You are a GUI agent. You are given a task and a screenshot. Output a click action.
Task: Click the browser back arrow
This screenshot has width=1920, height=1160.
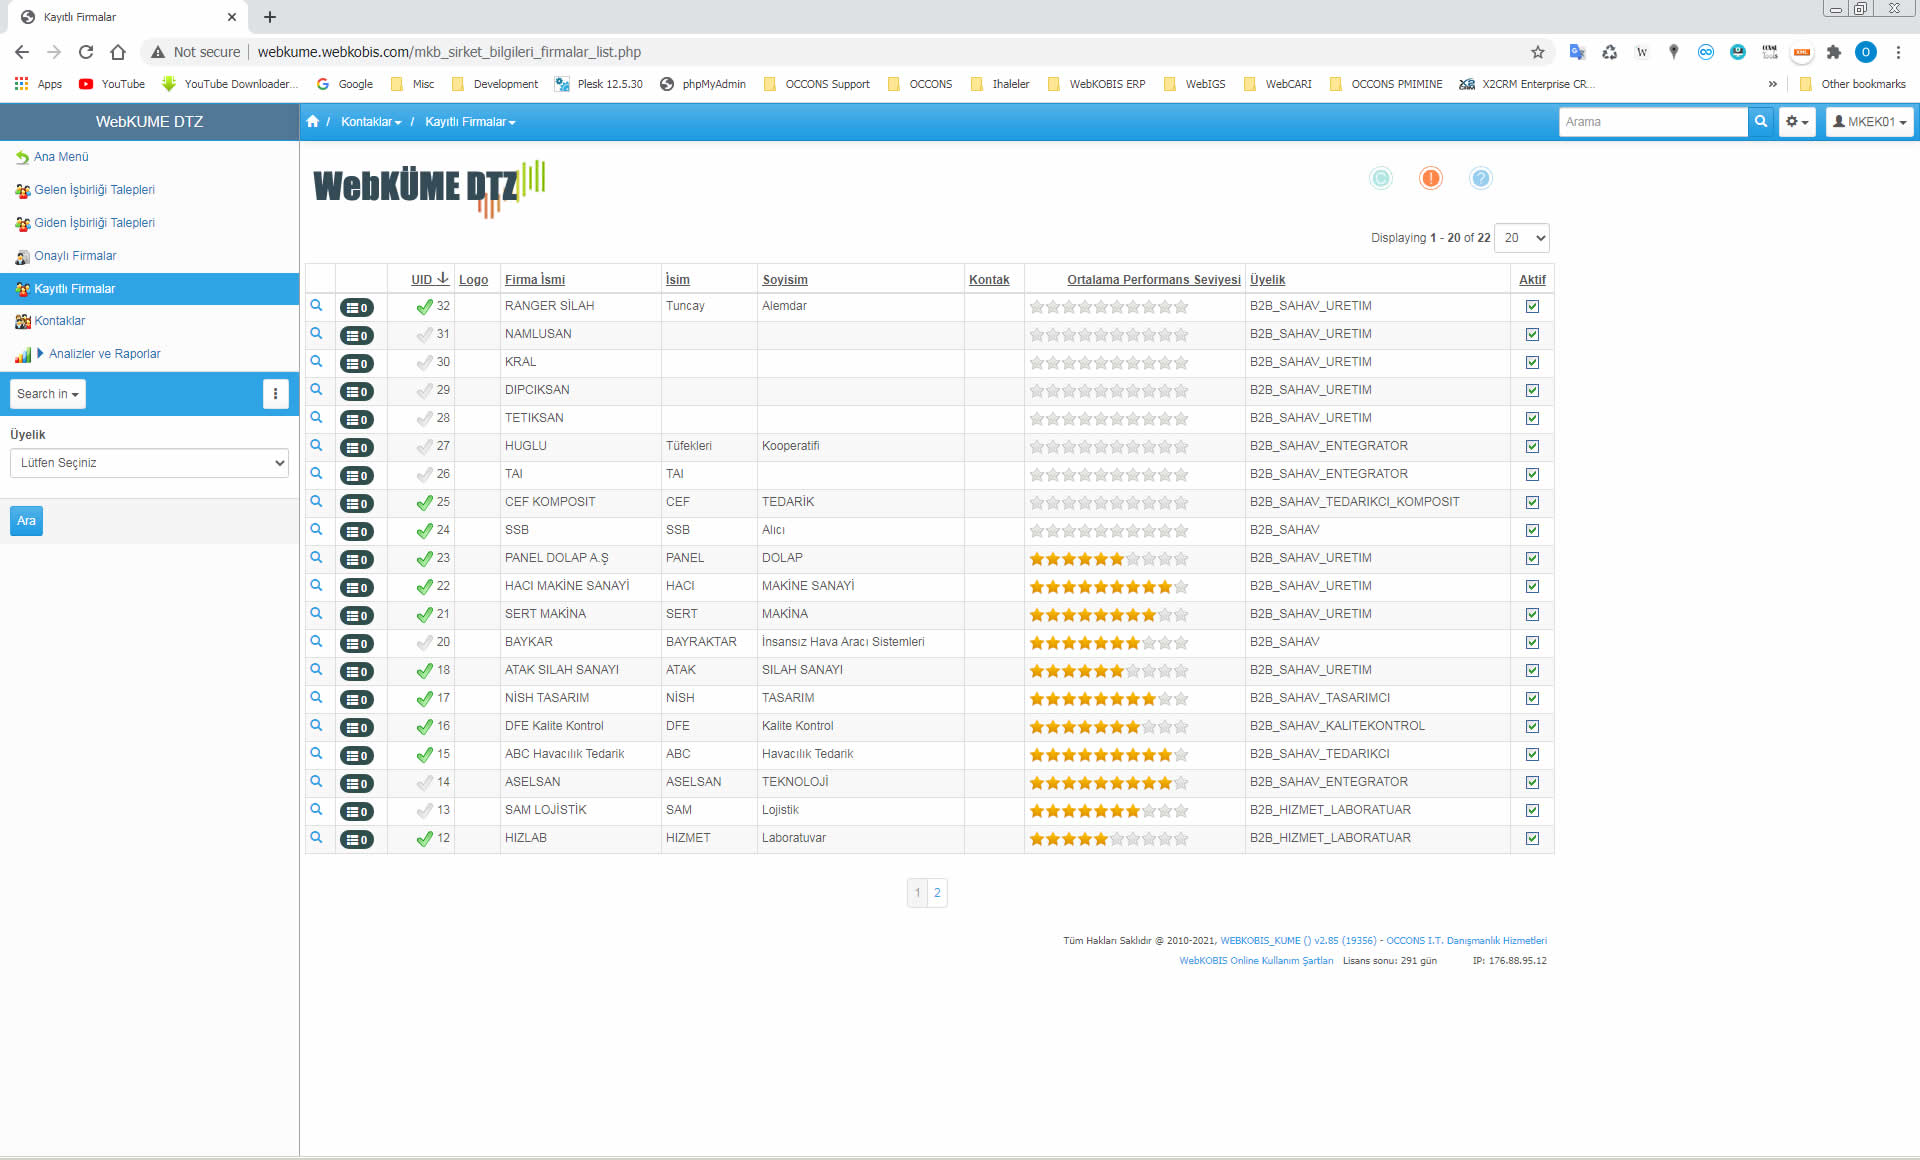[22, 52]
